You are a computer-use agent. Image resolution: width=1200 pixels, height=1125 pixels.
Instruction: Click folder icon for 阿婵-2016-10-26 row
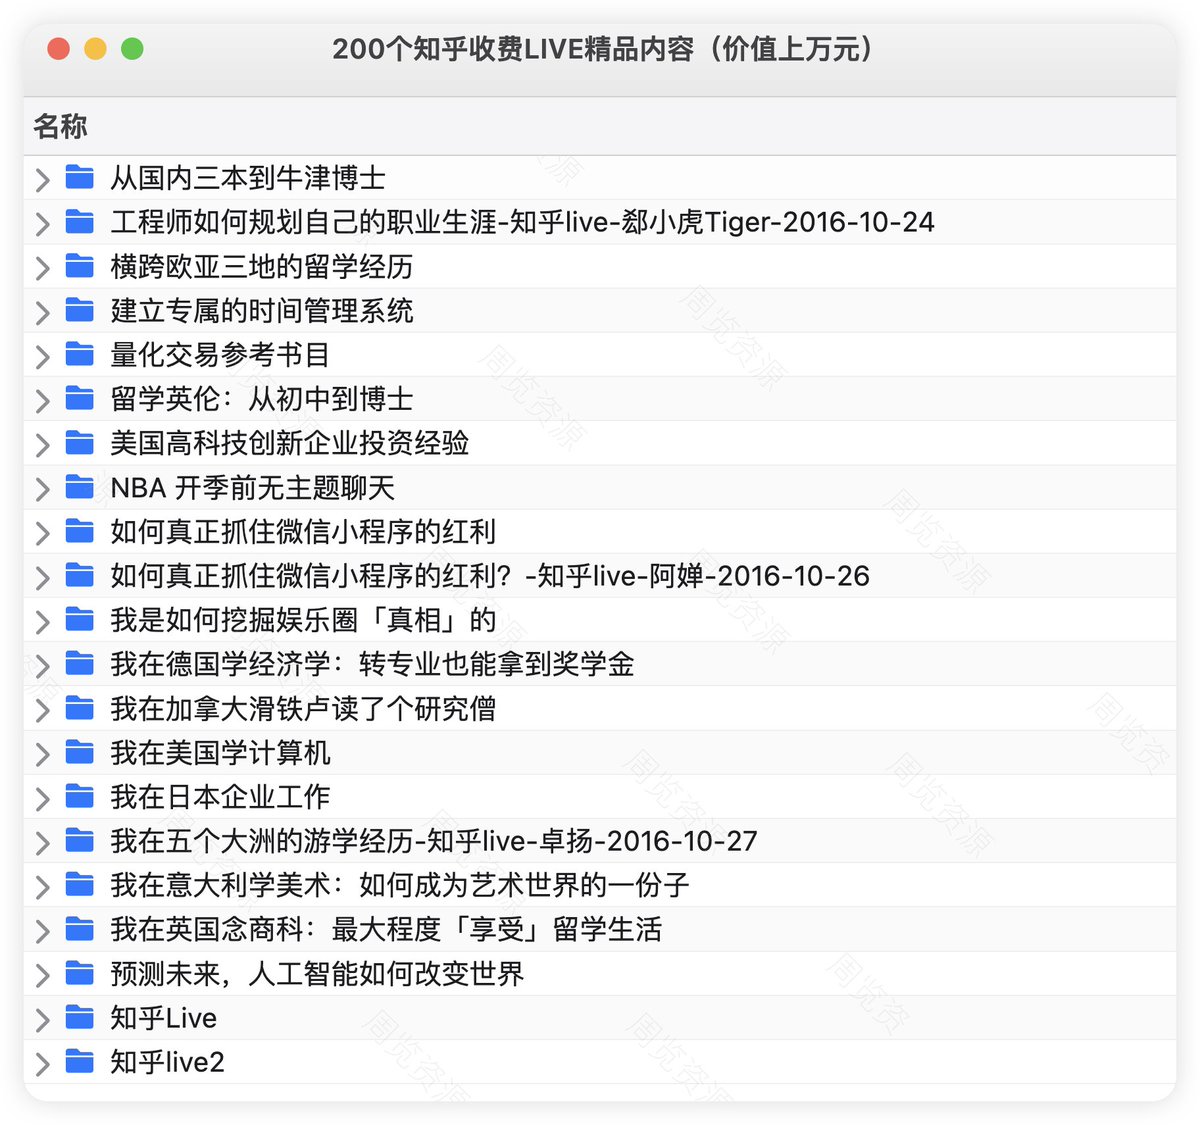(x=80, y=575)
